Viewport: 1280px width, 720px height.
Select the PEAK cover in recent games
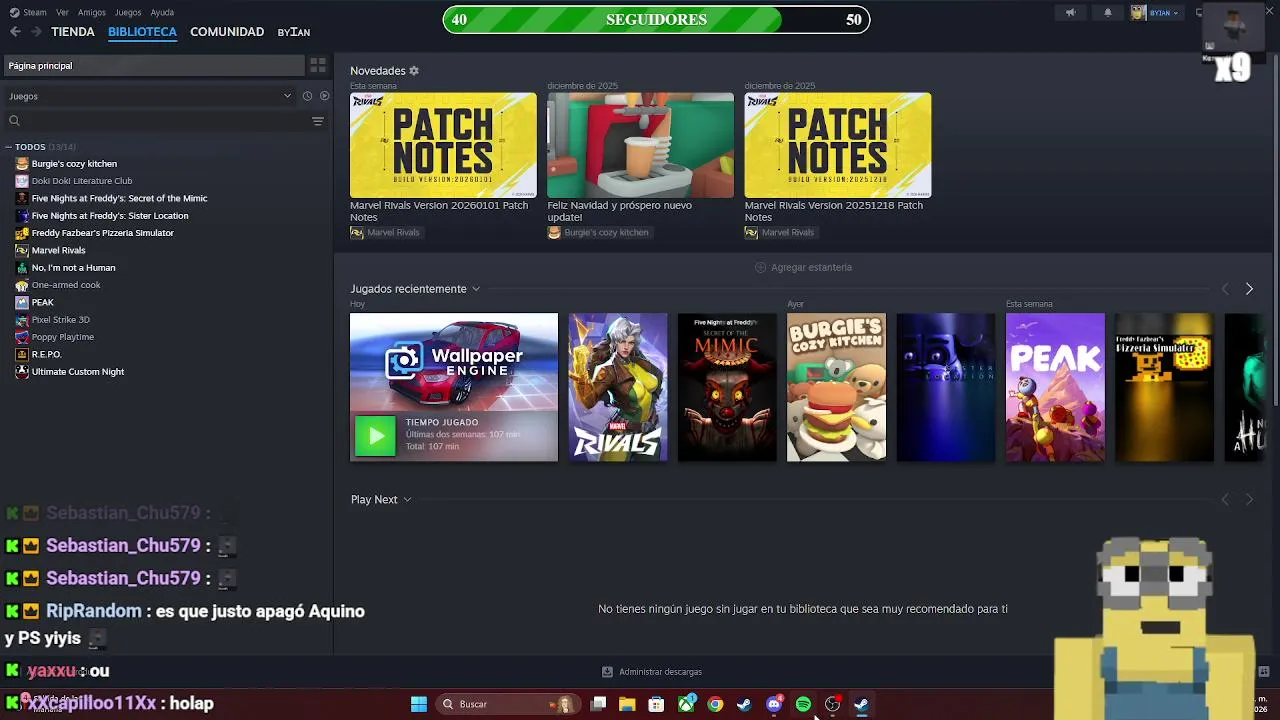[1055, 388]
